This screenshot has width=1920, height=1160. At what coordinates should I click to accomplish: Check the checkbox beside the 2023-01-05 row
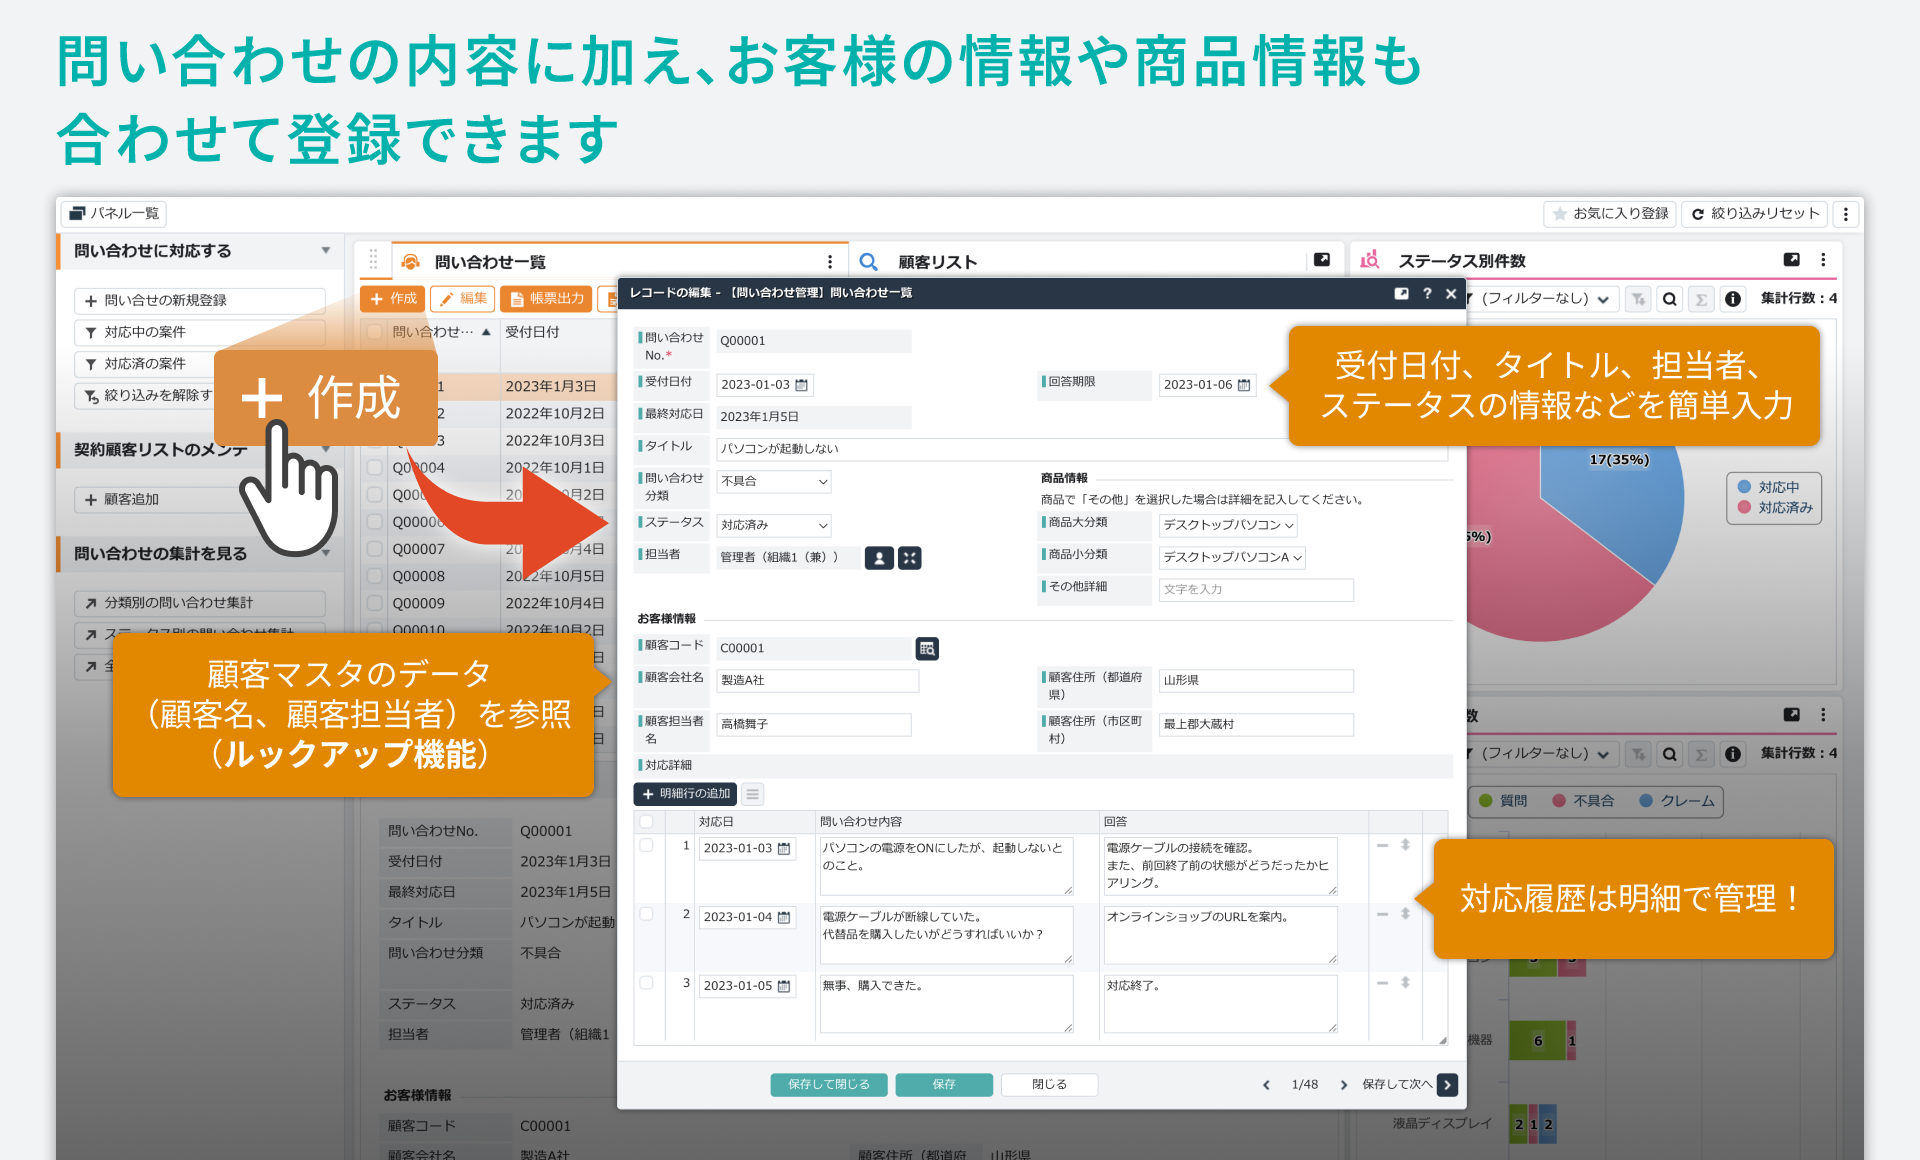coord(647,983)
